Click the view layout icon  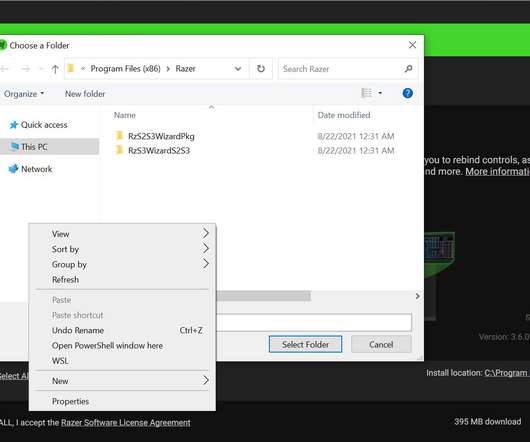pos(366,93)
